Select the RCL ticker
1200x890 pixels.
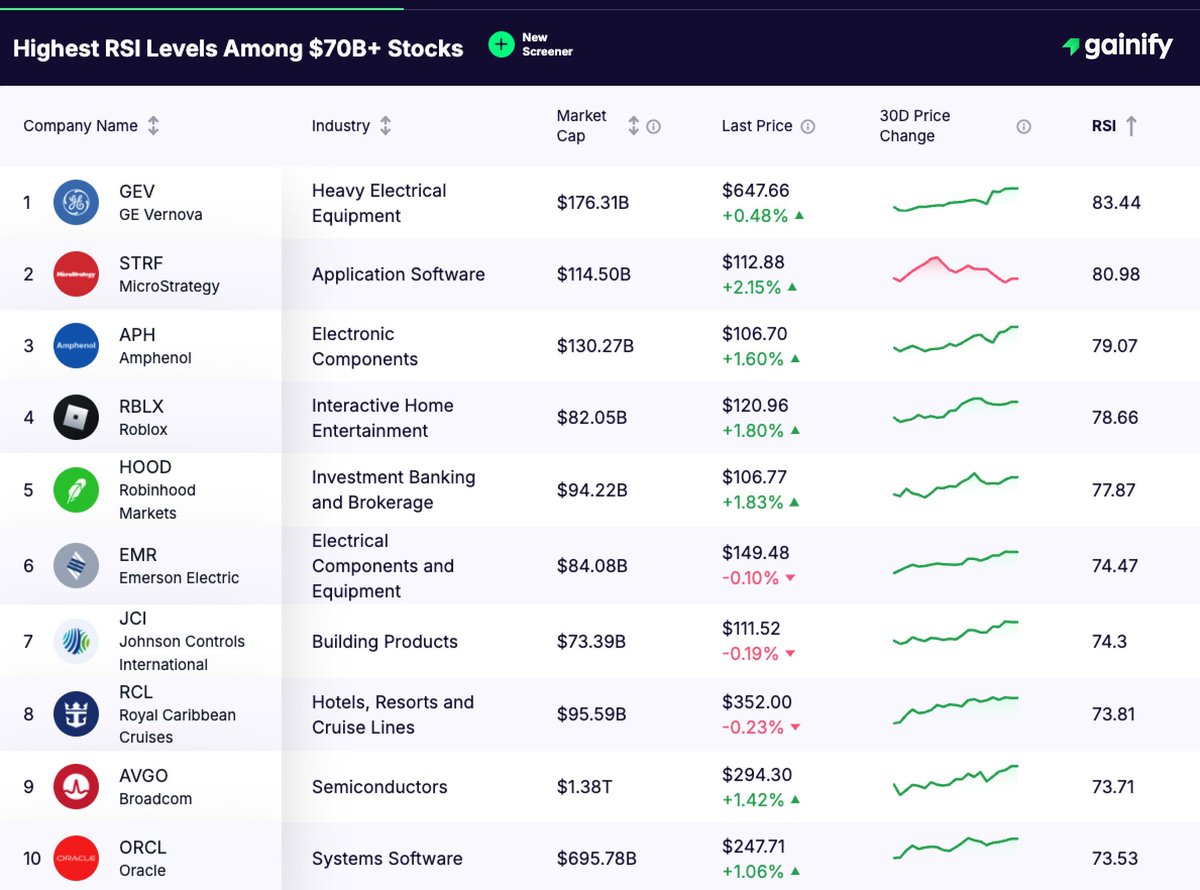tap(135, 691)
